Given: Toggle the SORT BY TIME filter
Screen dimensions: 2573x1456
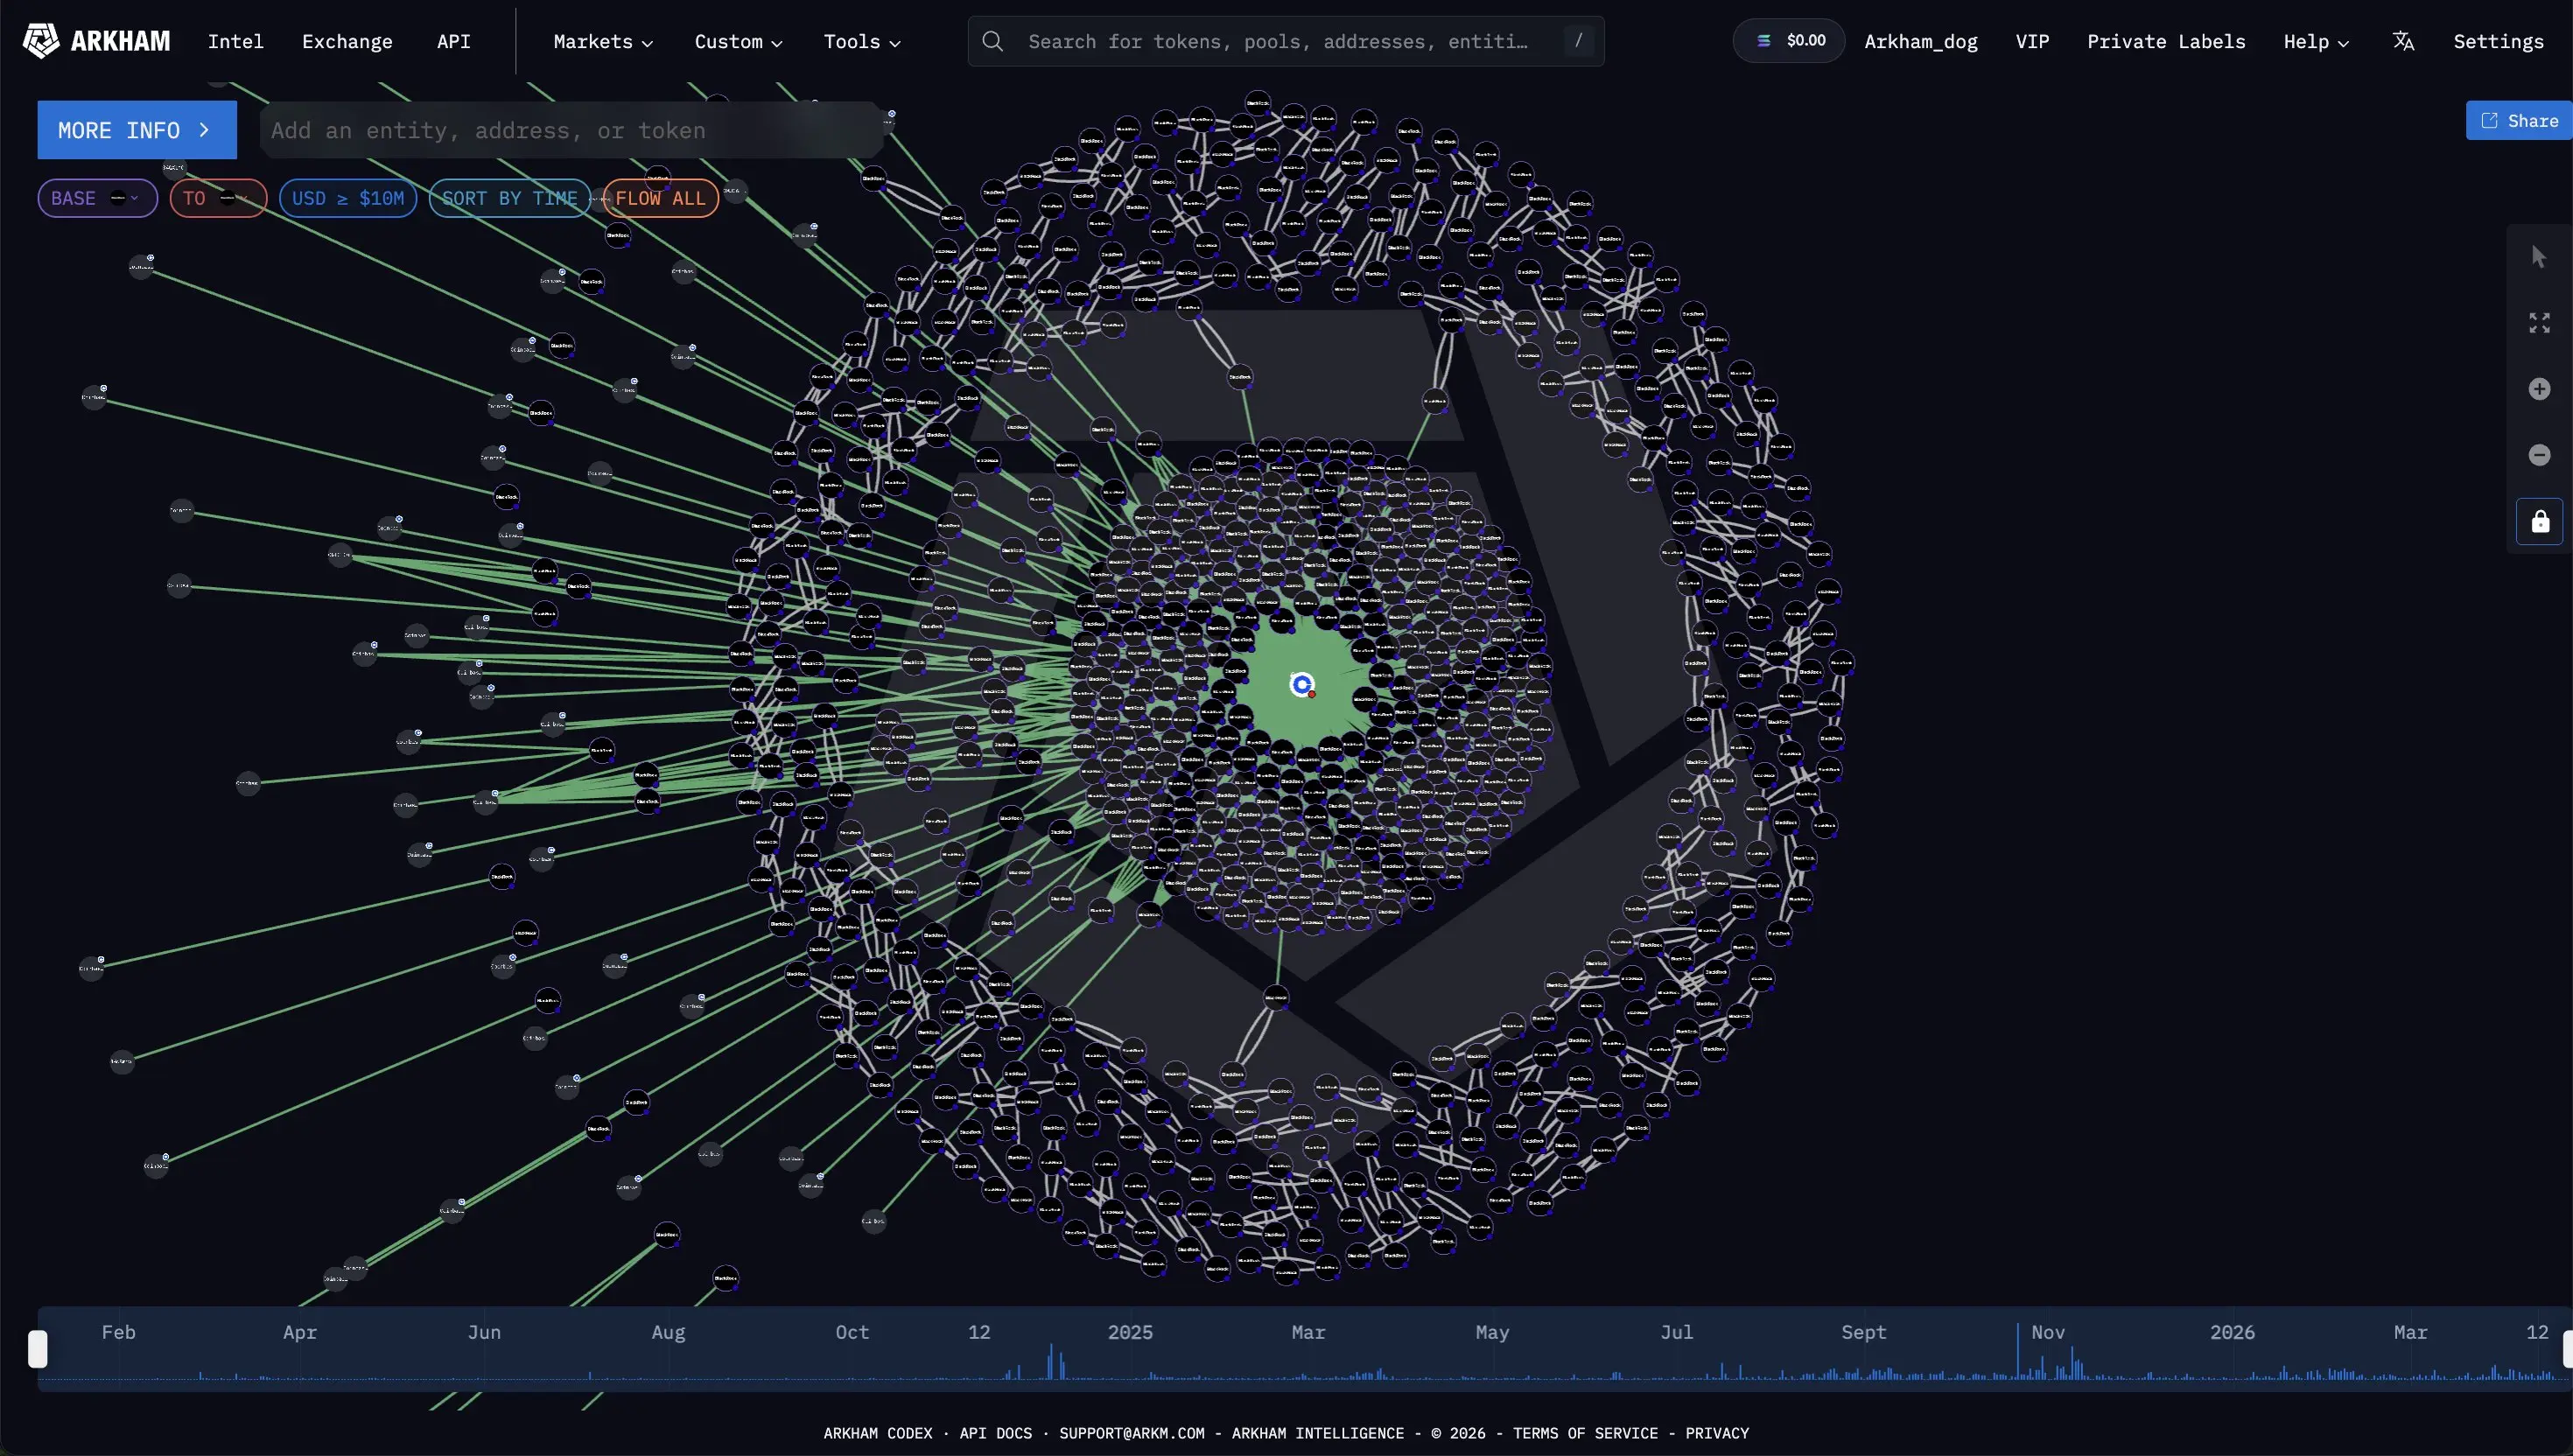Looking at the screenshot, I should (509, 198).
